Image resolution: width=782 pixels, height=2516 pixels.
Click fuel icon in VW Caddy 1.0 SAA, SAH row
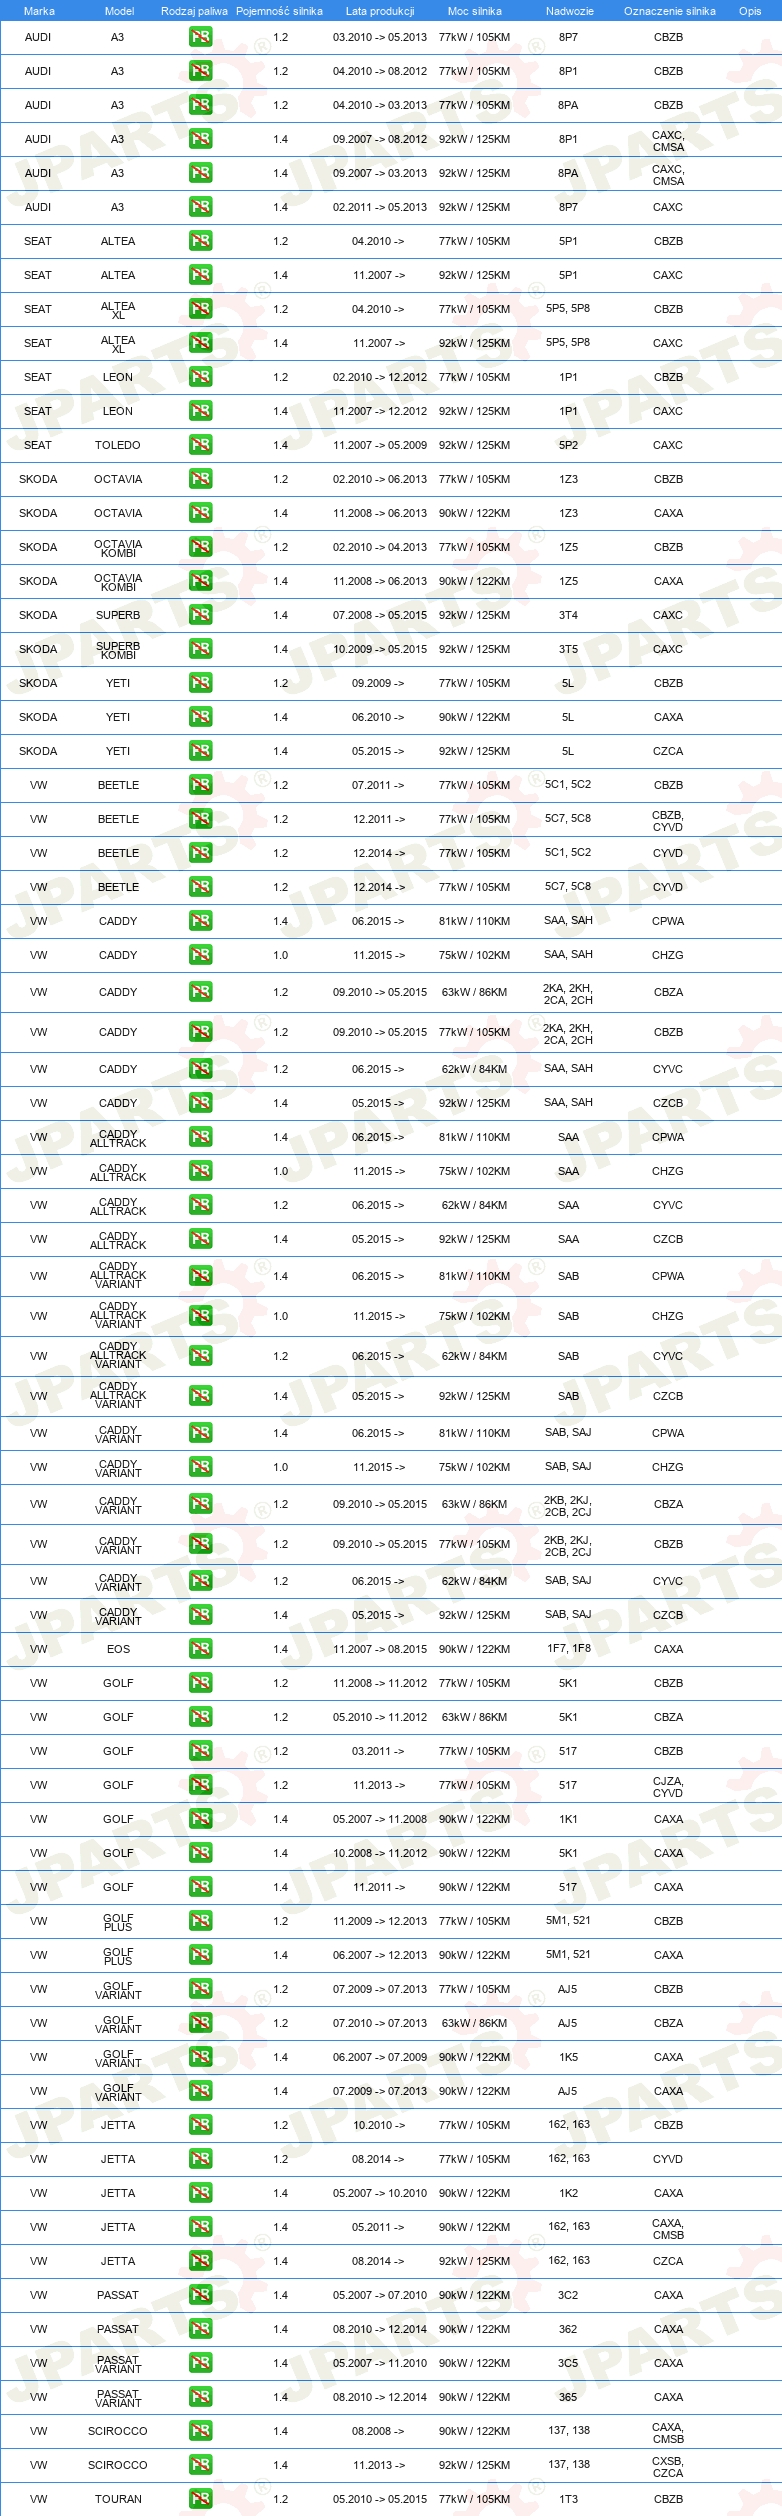tap(200, 955)
